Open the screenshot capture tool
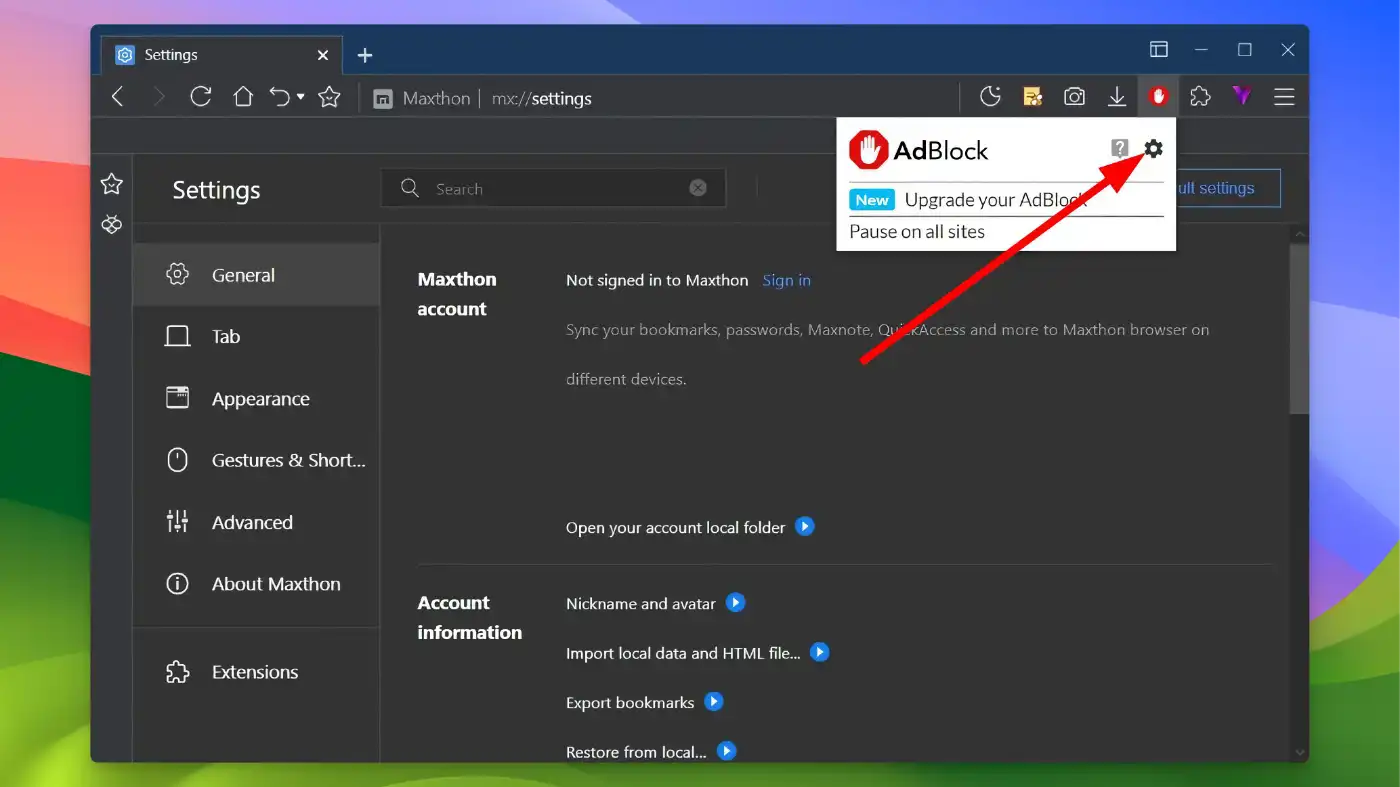The width and height of the screenshot is (1400, 787). tap(1074, 96)
